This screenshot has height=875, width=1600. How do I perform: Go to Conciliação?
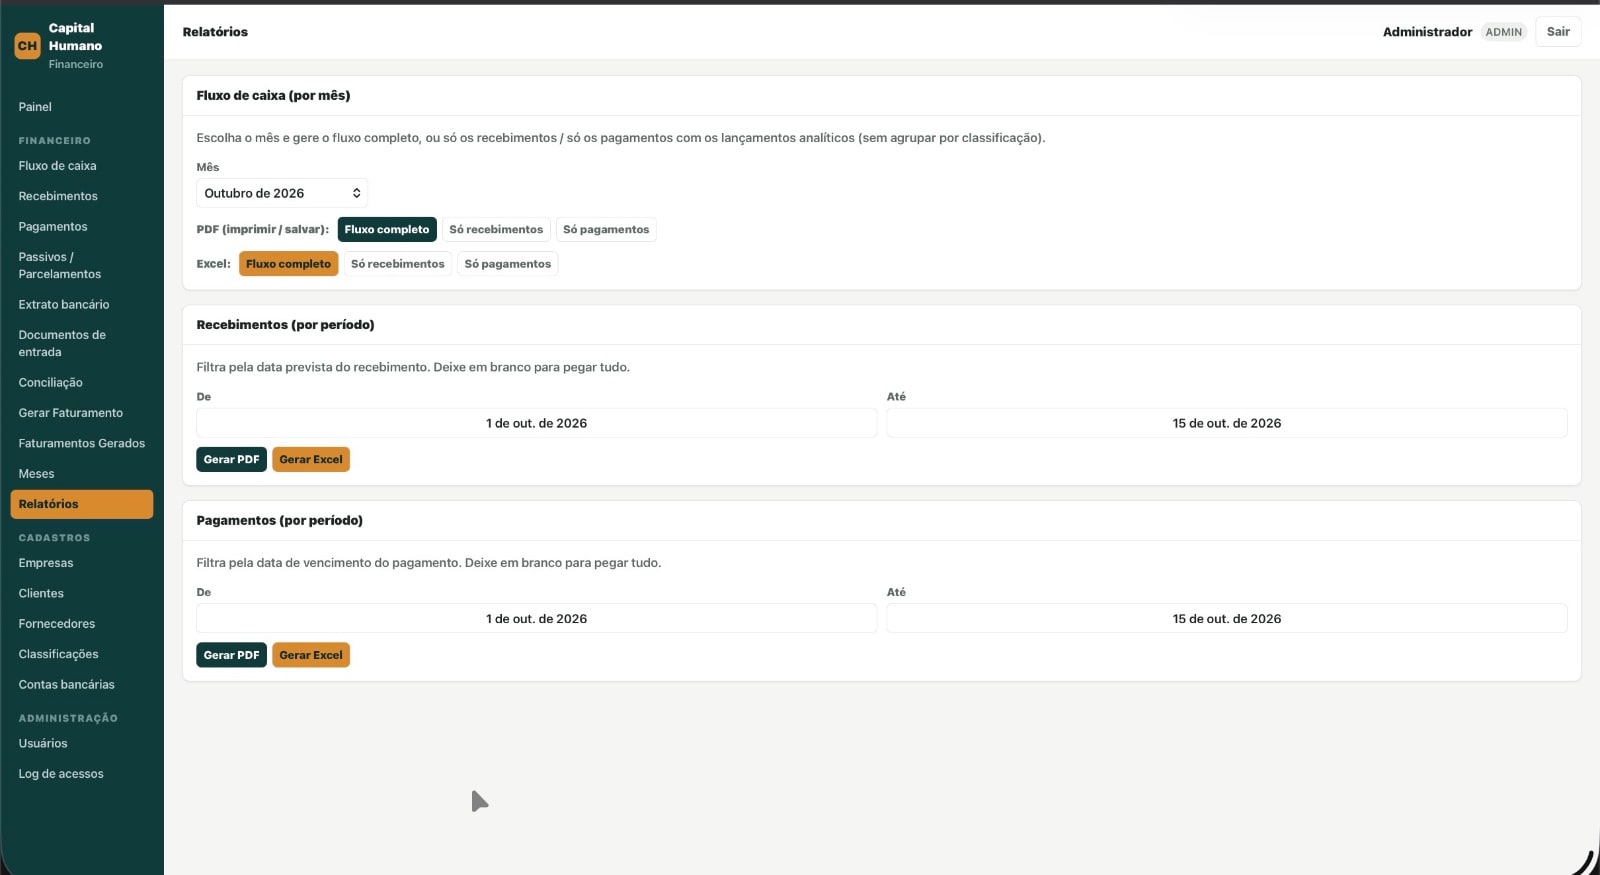[x=82, y=382]
